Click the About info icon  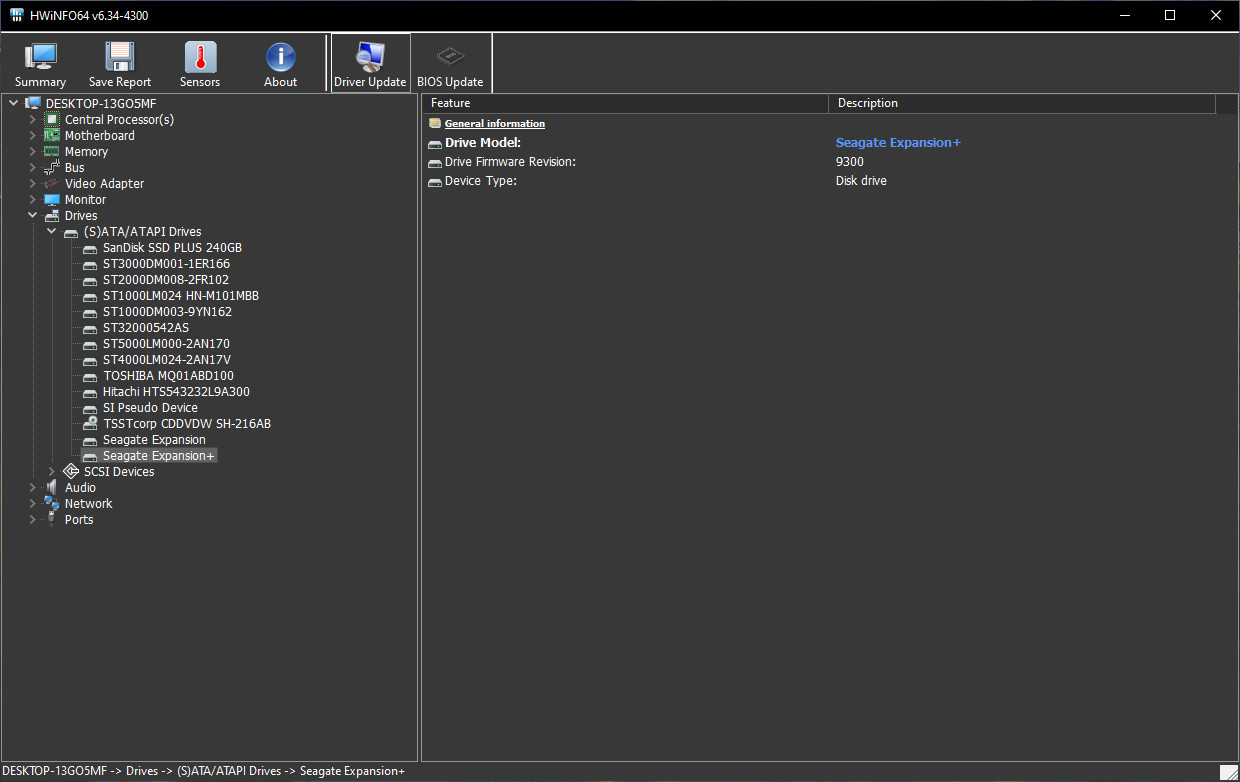pyautogui.click(x=280, y=56)
